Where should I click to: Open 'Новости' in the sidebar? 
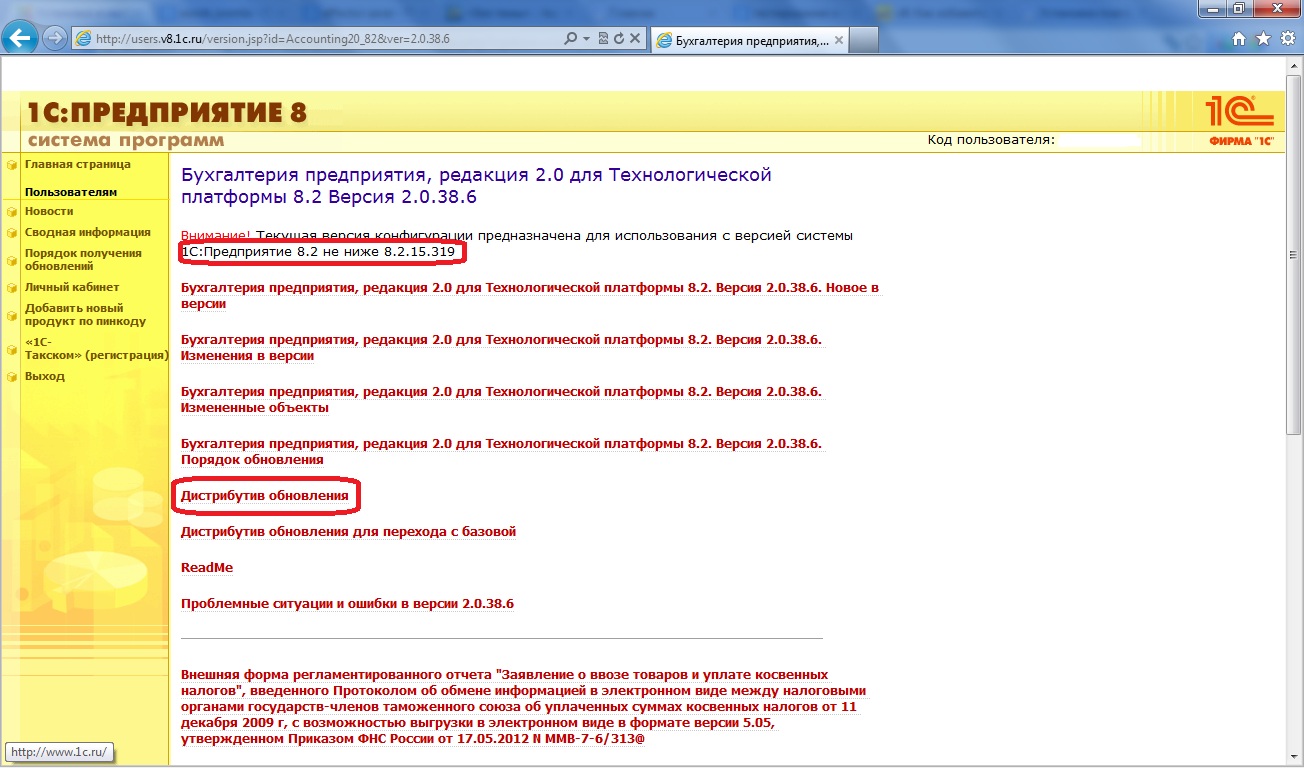click(49, 211)
